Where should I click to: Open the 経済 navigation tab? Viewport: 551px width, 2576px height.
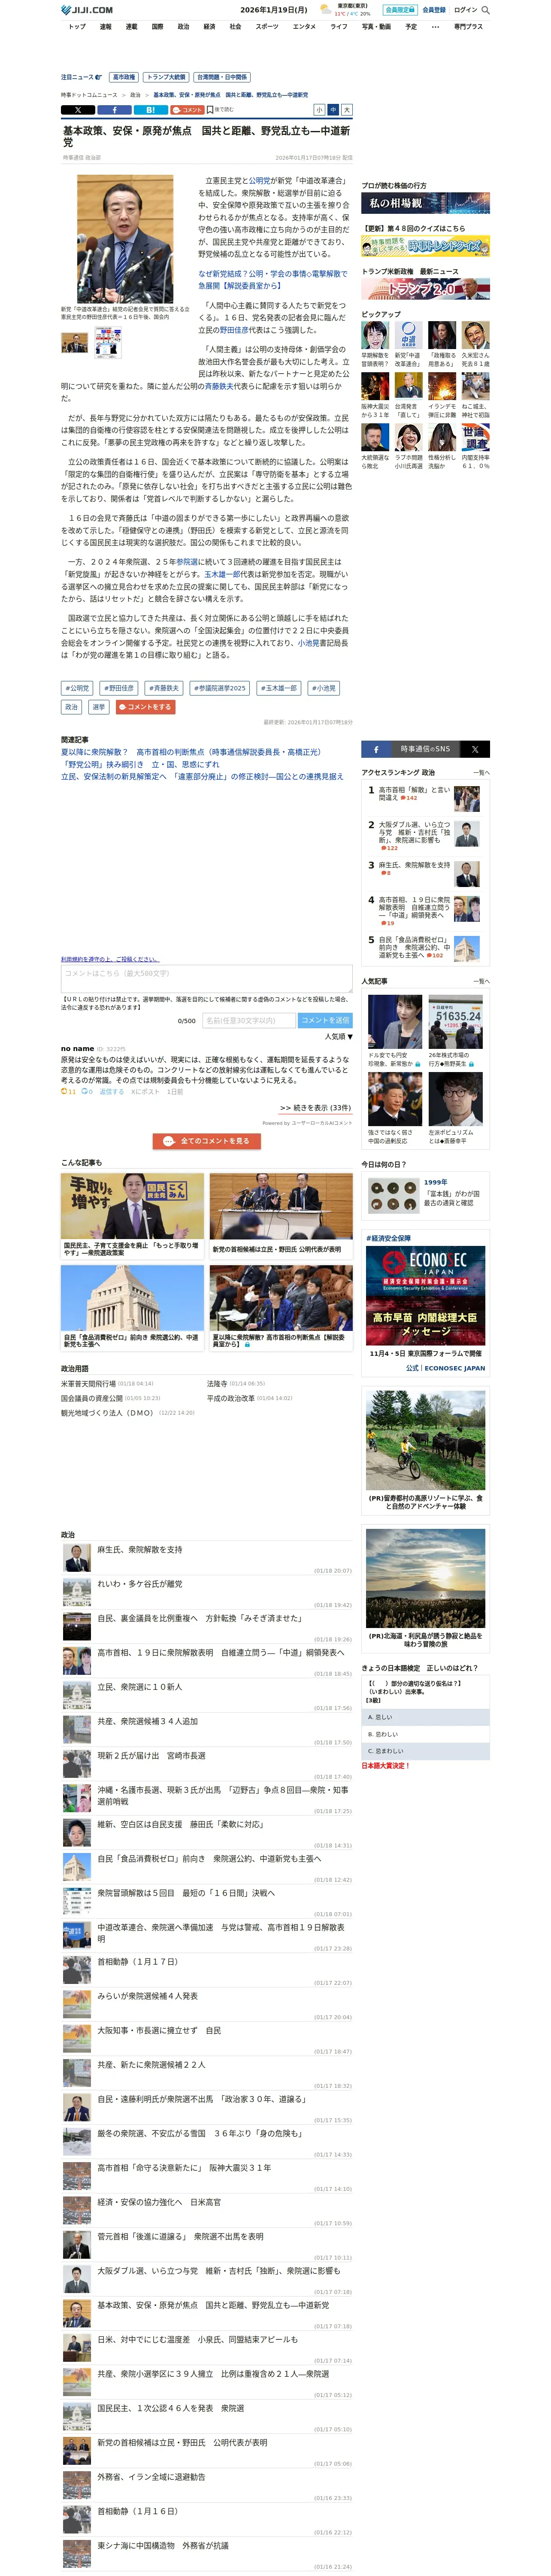(x=209, y=27)
